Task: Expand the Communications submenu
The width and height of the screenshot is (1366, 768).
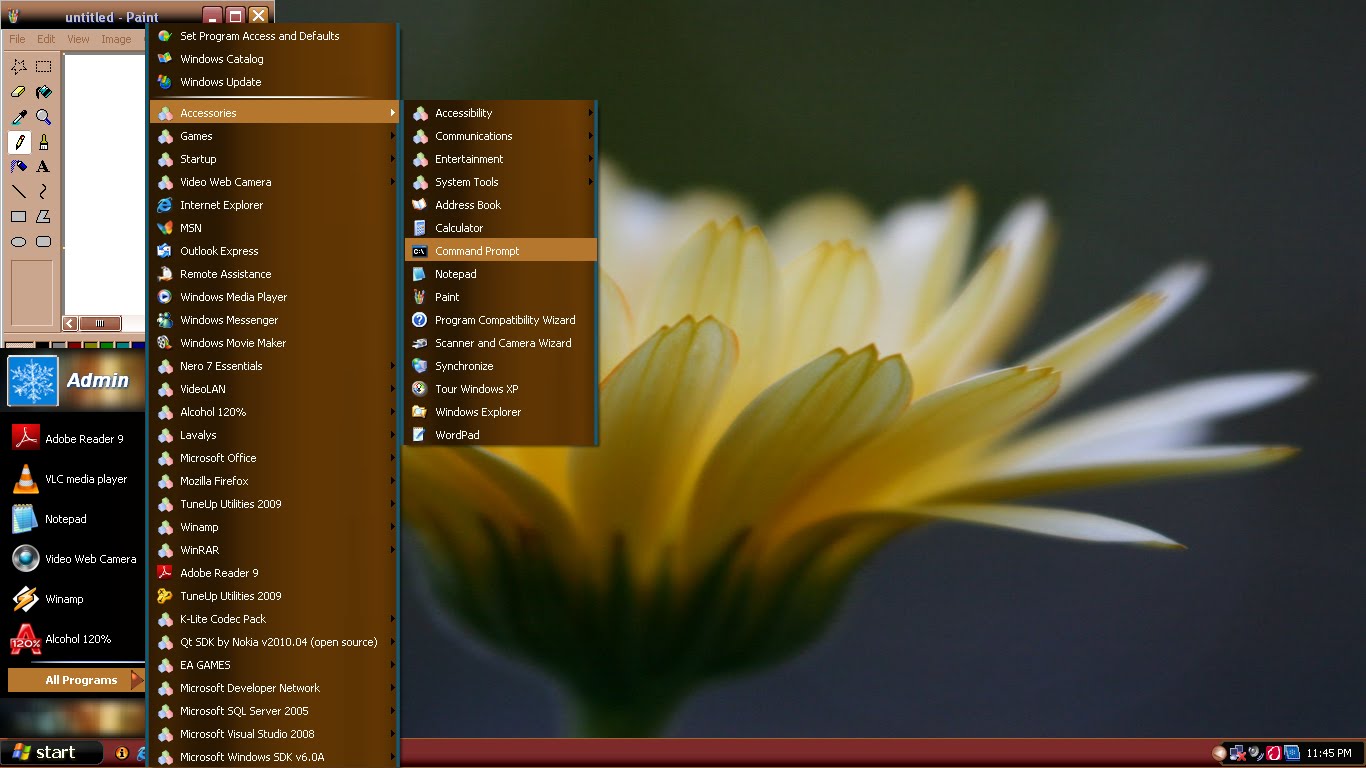Action: coord(500,136)
